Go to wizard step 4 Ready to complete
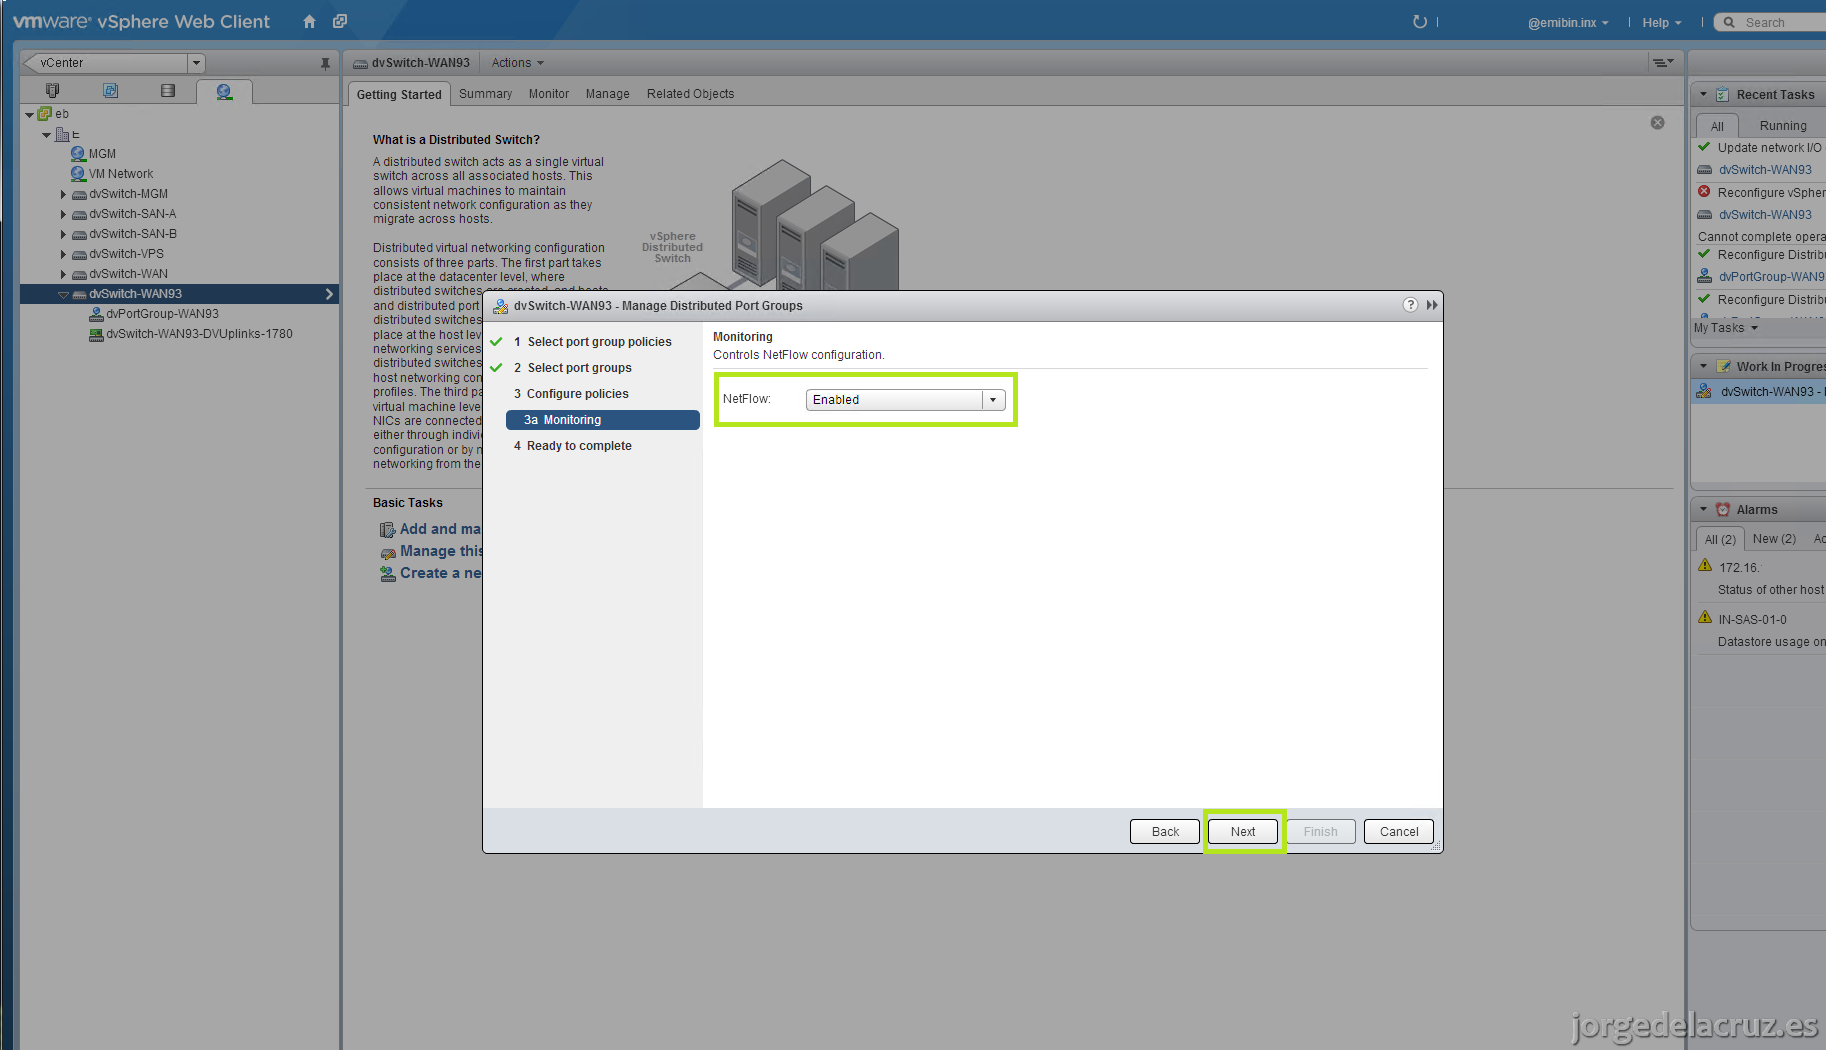1826x1050 pixels. (573, 446)
